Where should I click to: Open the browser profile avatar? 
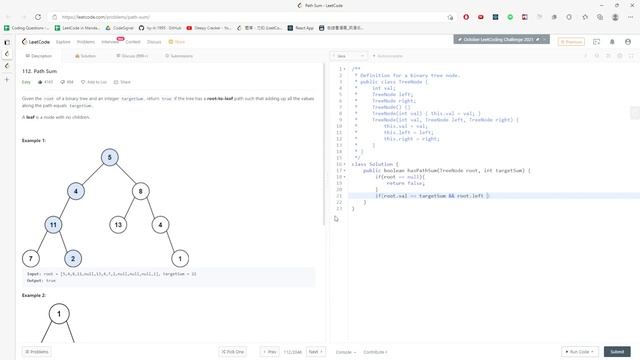(615, 17)
